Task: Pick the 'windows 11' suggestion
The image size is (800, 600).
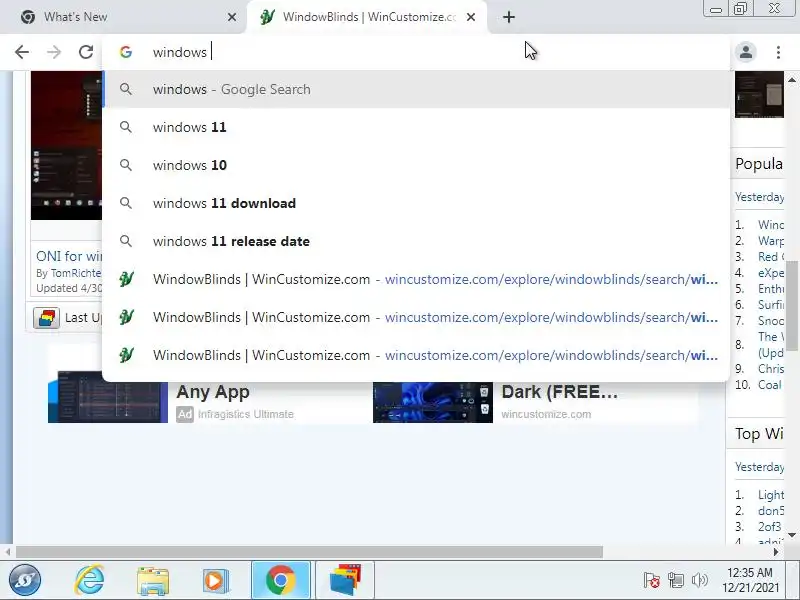Action: (416, 127)
